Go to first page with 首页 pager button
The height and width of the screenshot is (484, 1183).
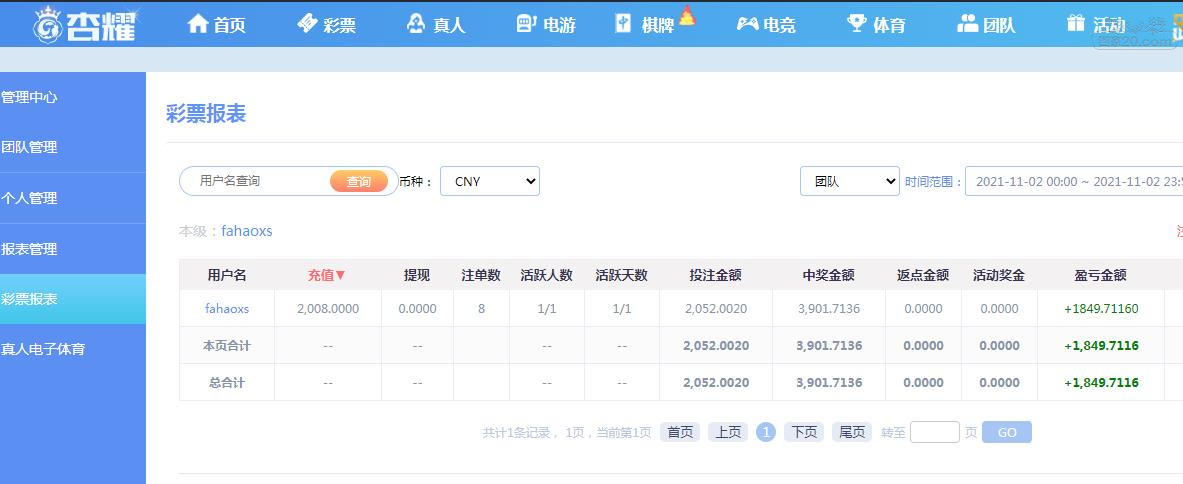point(680,432)
